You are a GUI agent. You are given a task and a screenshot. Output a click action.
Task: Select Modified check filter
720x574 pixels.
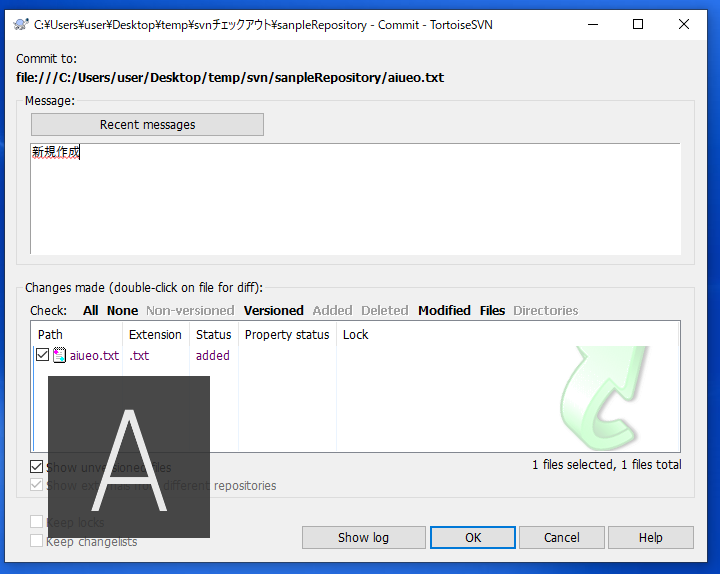[444, 311]
